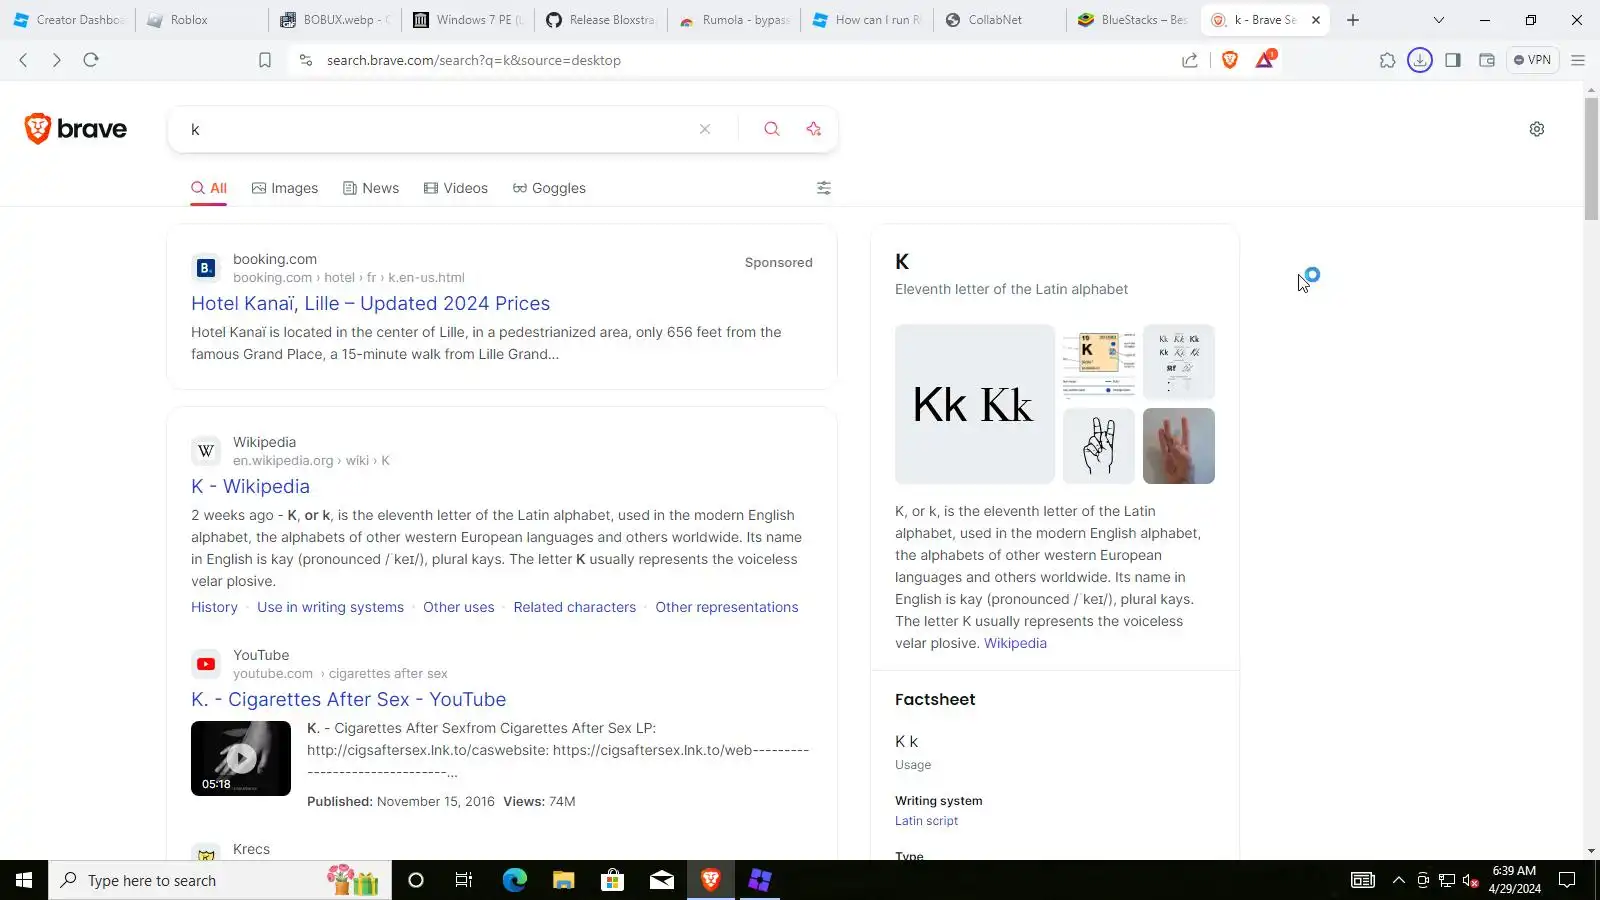Click Use in writing systems sublink

330,607
